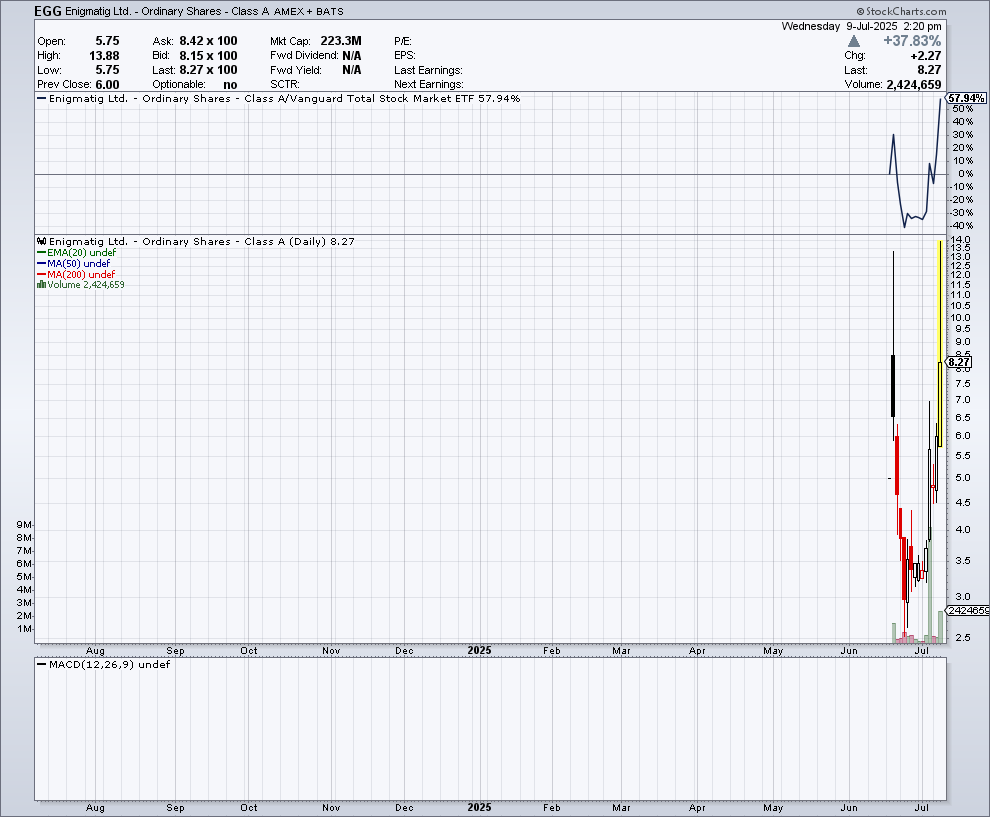990x817 pixels.
Task: Click the MACD(12,26,9) undef legend
Action: [104, 664]
